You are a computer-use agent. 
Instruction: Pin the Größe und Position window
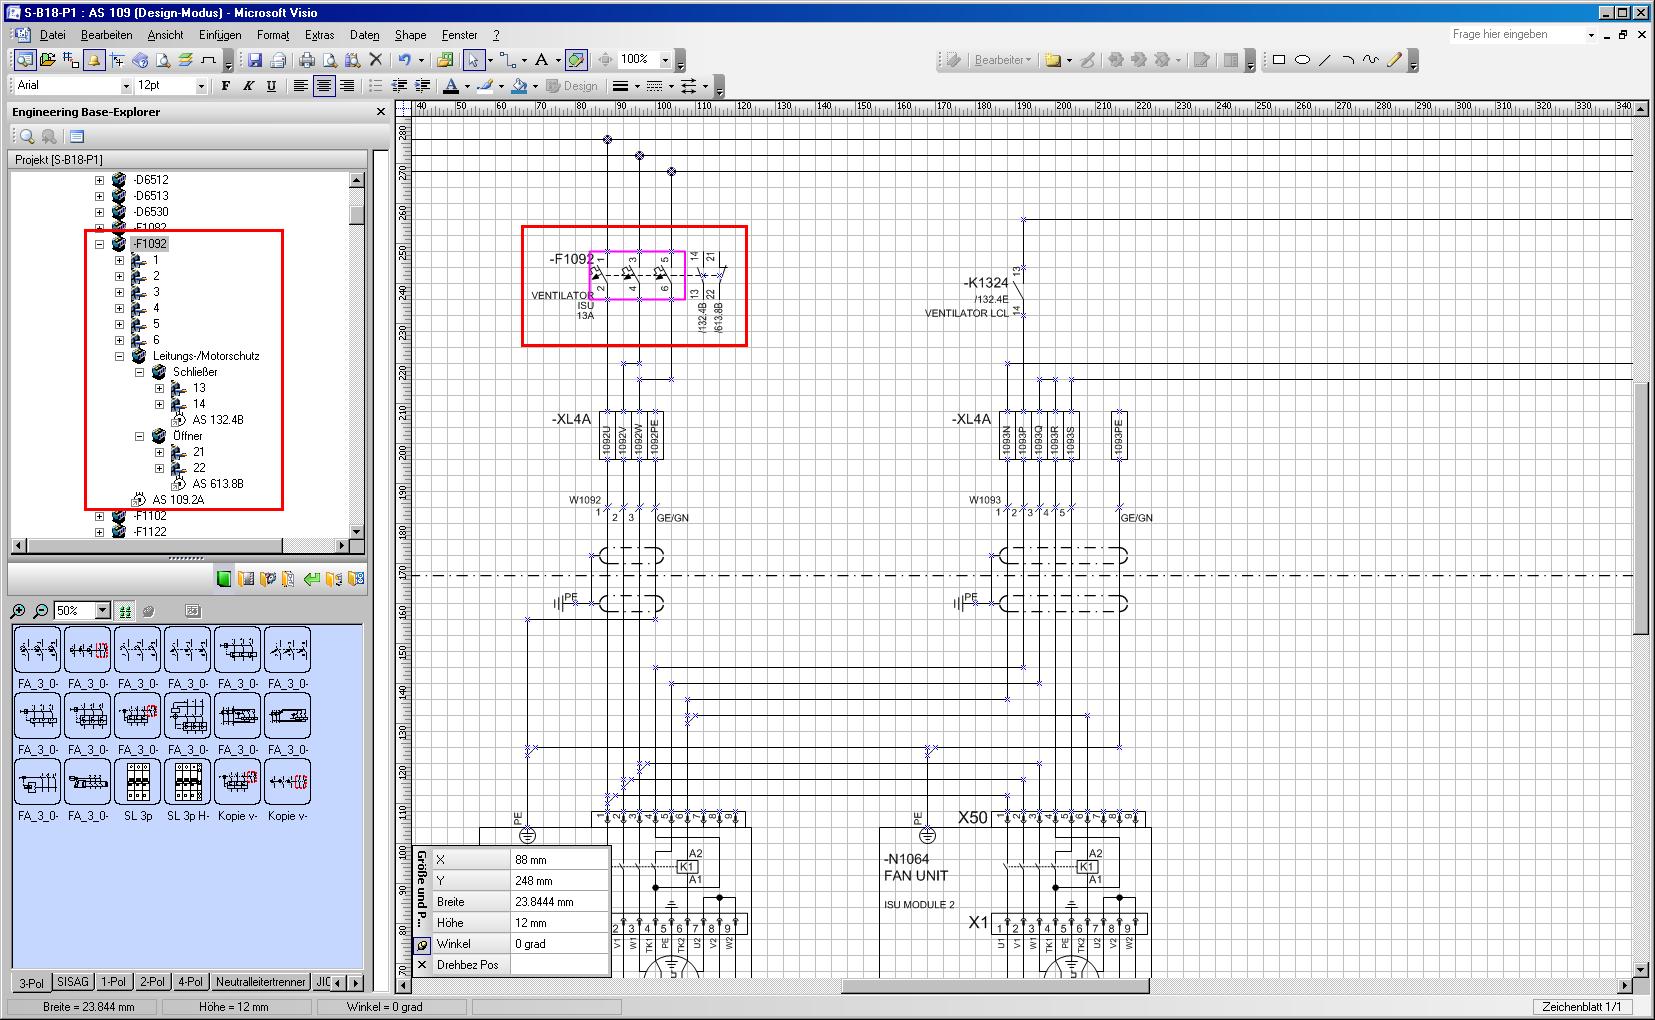click(422, 944)
